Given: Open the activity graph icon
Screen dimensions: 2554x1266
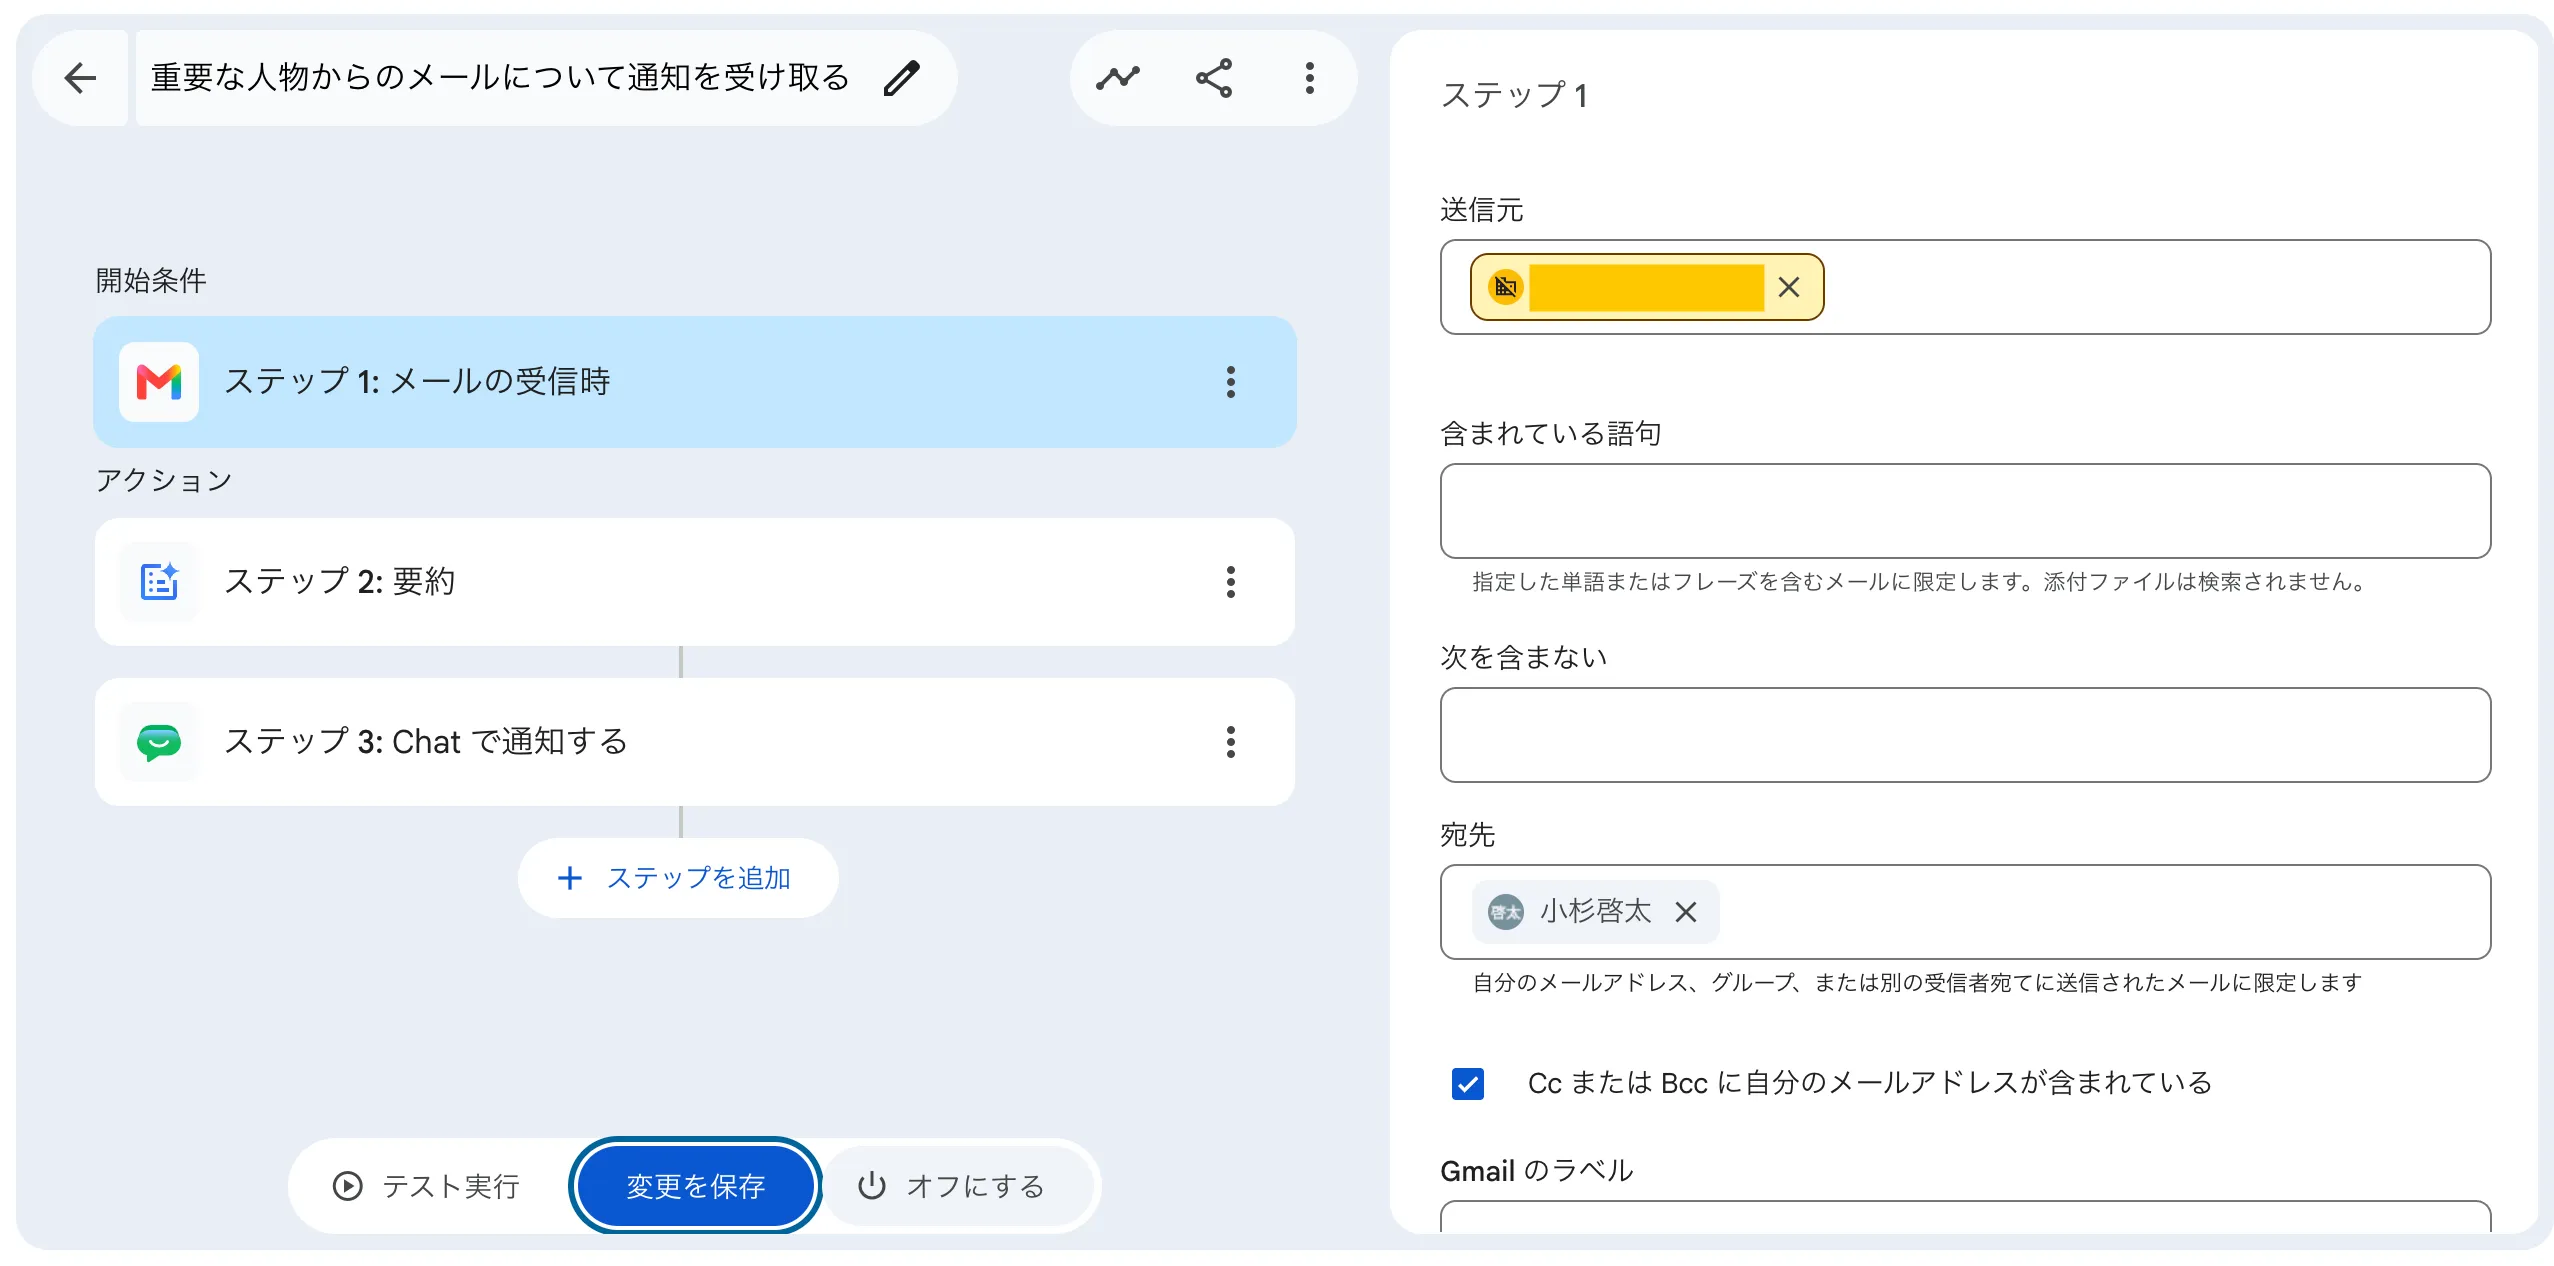Looking at the screenshot, I should [x=1118, y=78].
